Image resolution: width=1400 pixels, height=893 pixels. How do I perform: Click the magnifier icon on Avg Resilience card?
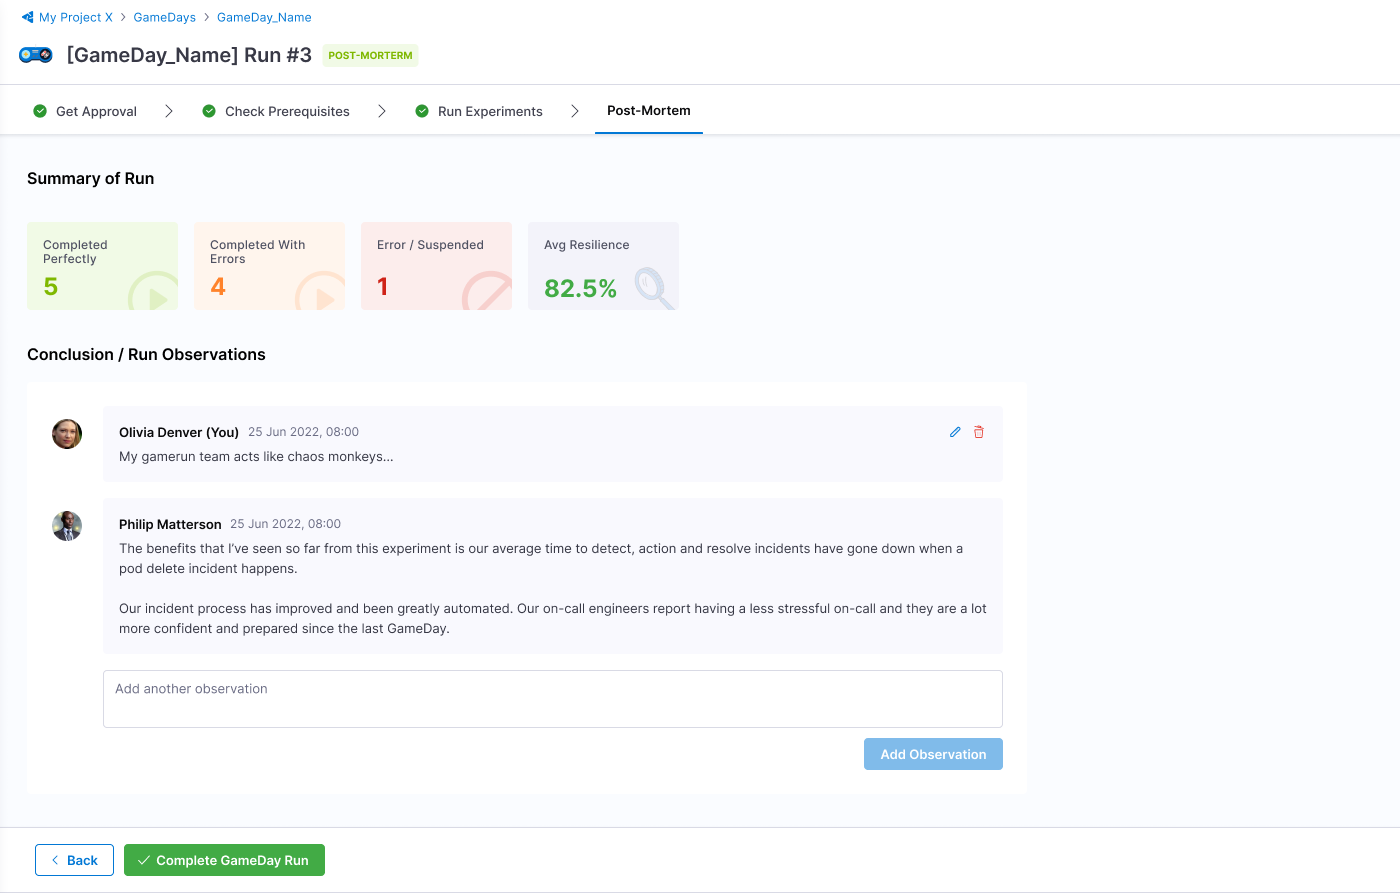(652, 287)
